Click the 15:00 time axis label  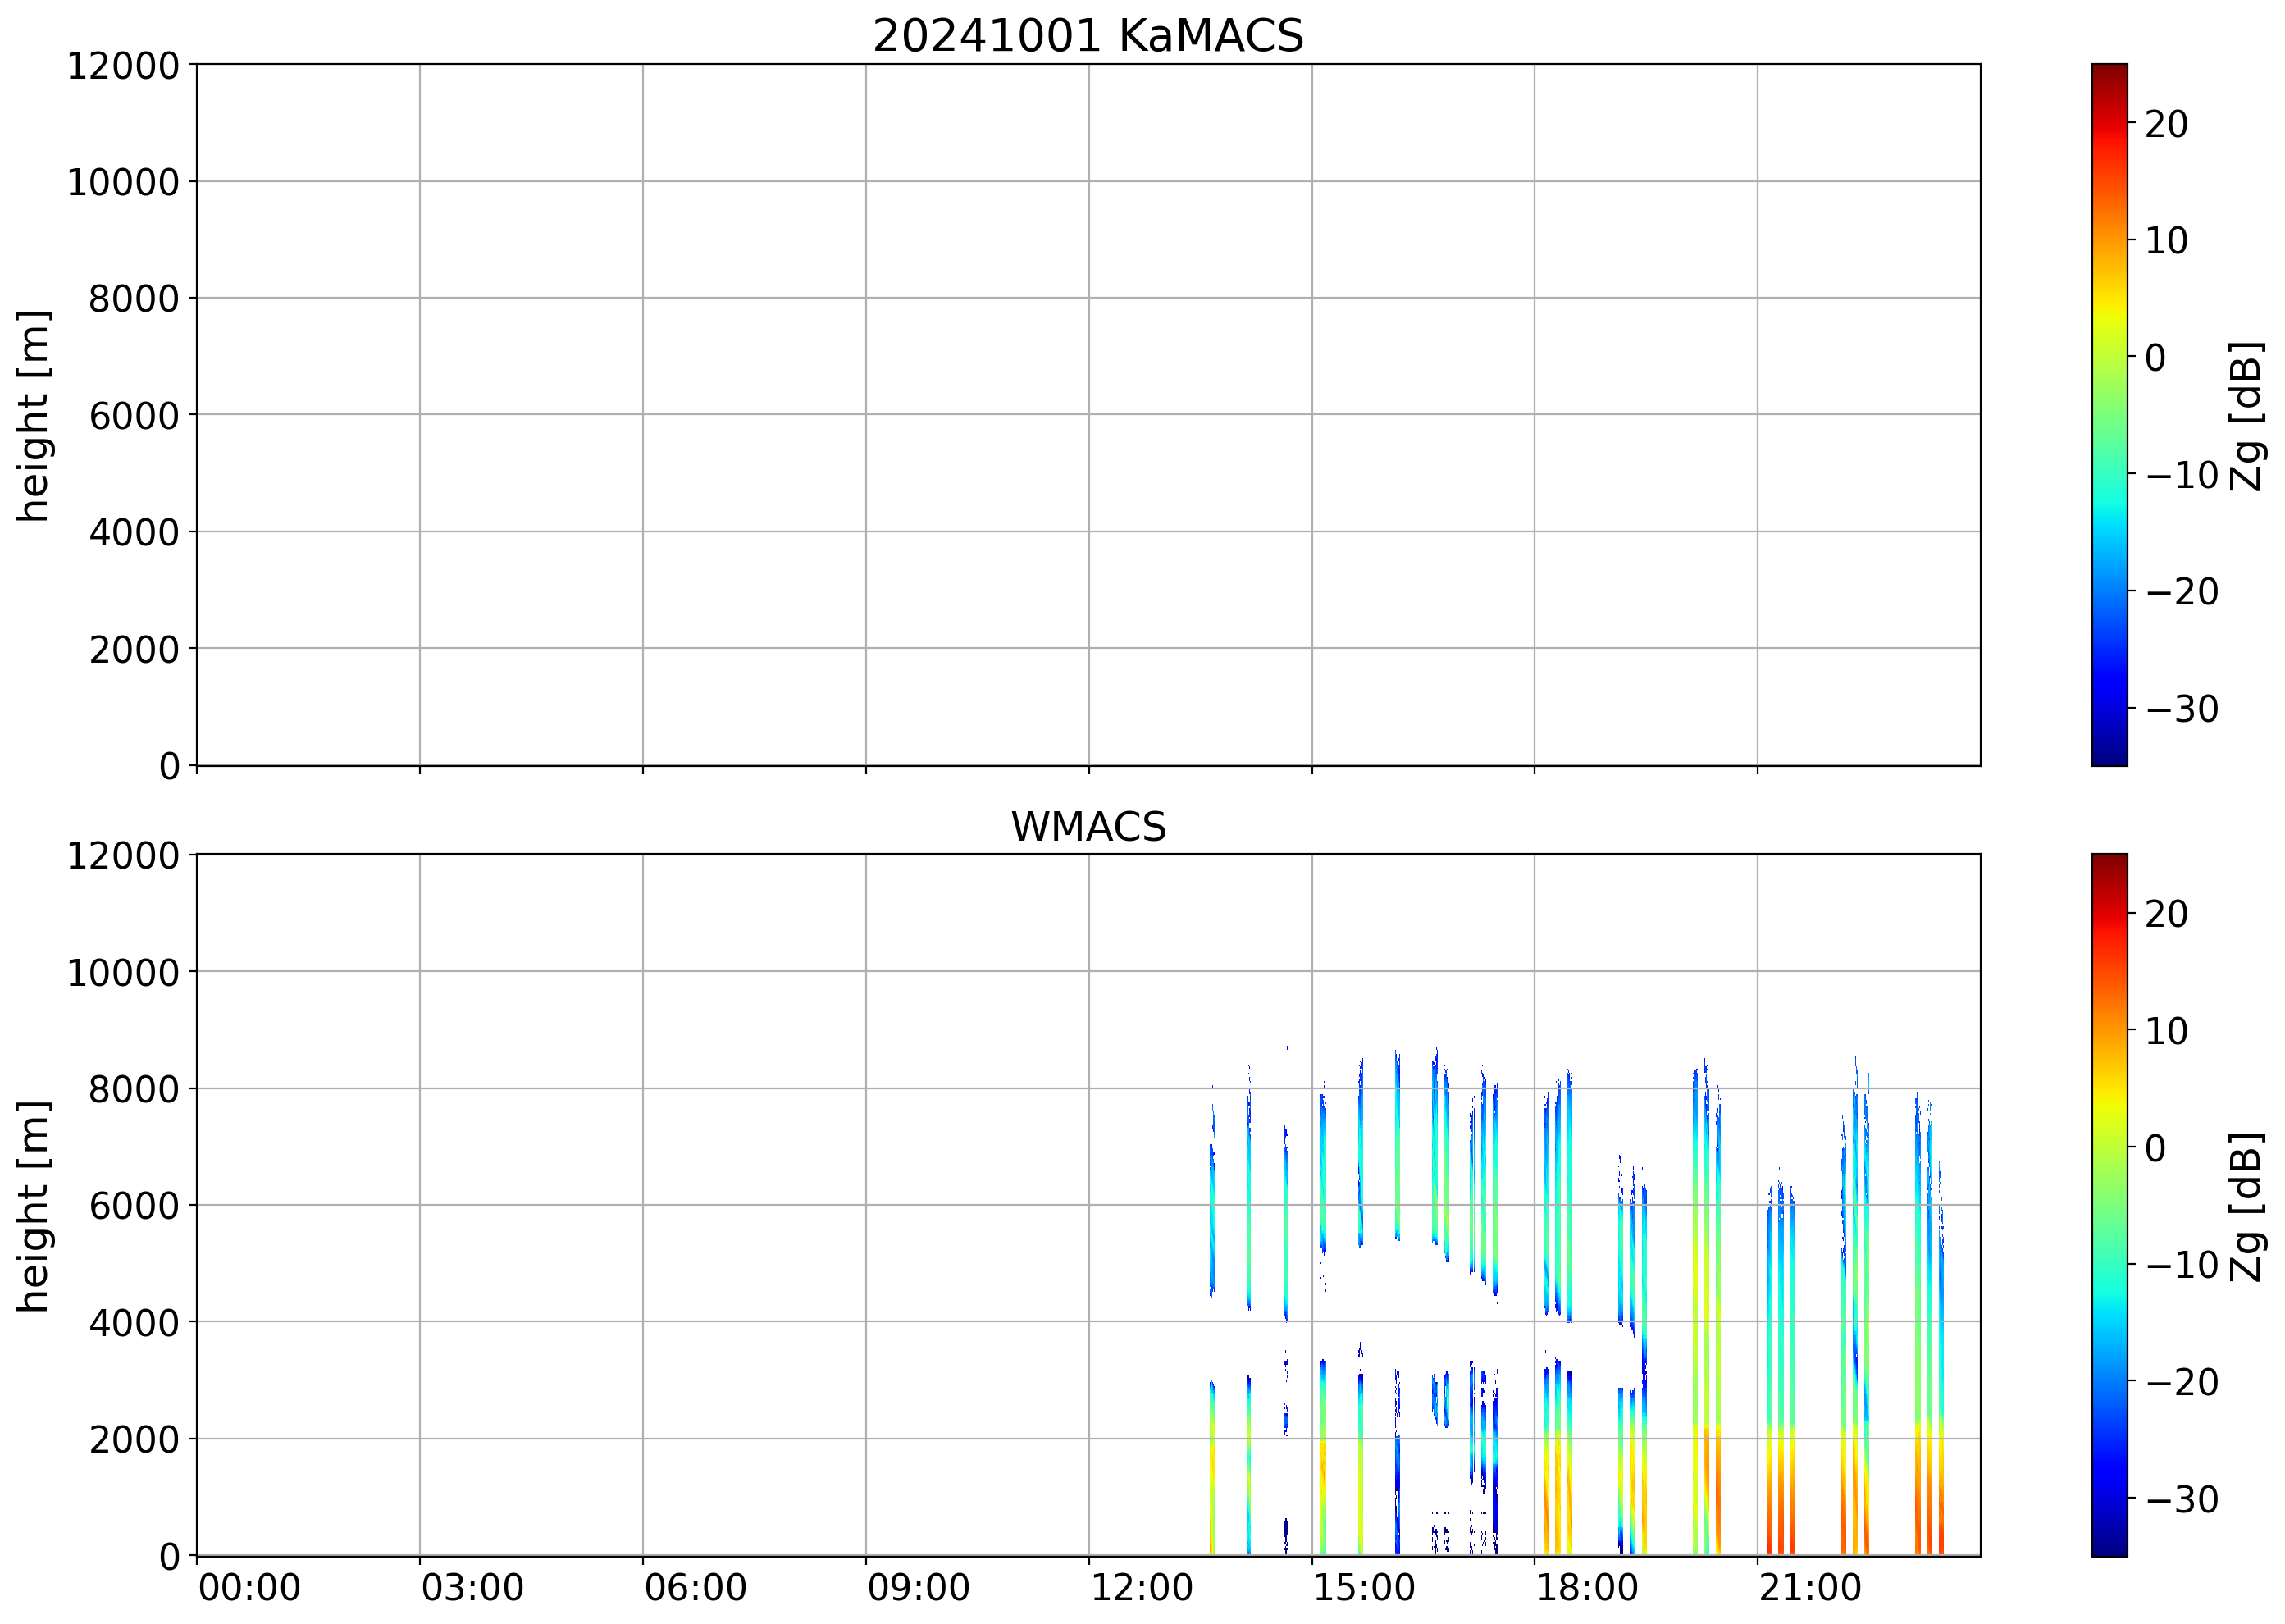[1364, 1587]
